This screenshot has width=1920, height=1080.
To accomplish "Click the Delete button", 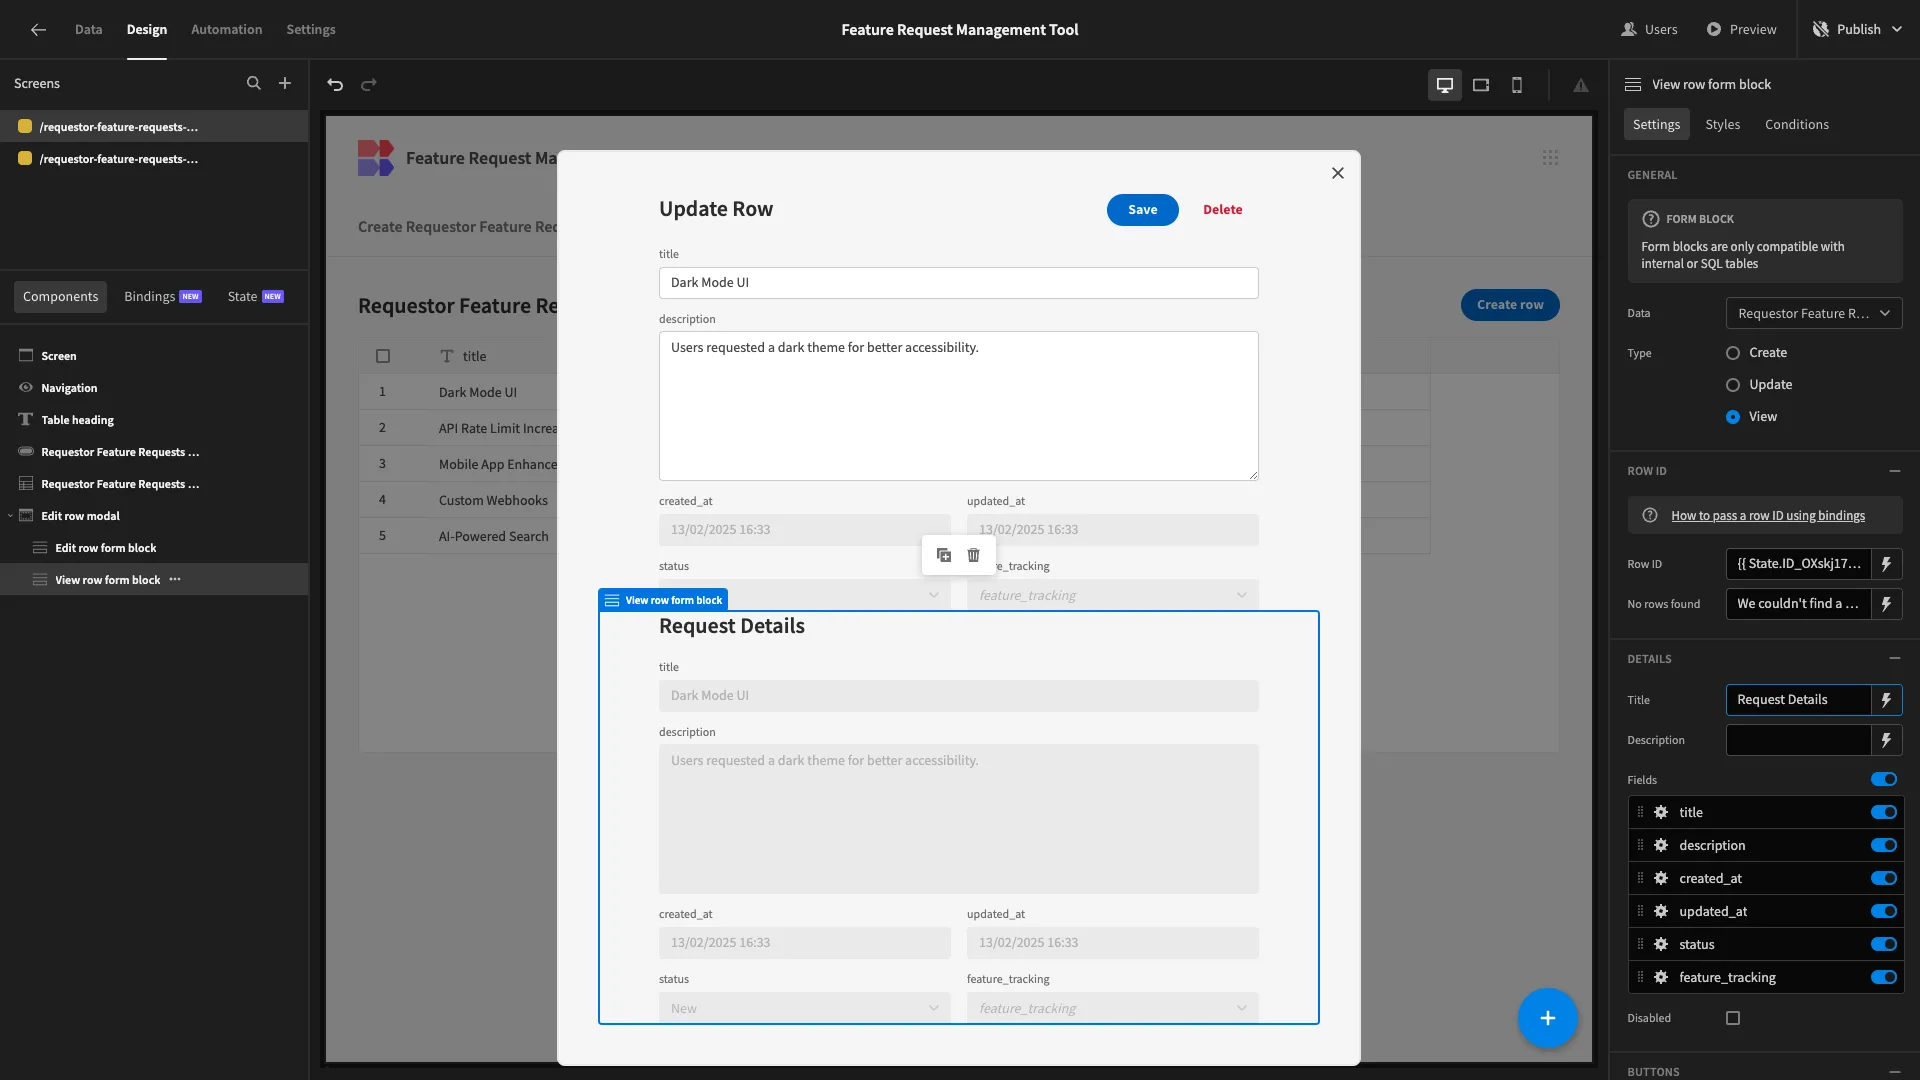I will point(1222,210).
